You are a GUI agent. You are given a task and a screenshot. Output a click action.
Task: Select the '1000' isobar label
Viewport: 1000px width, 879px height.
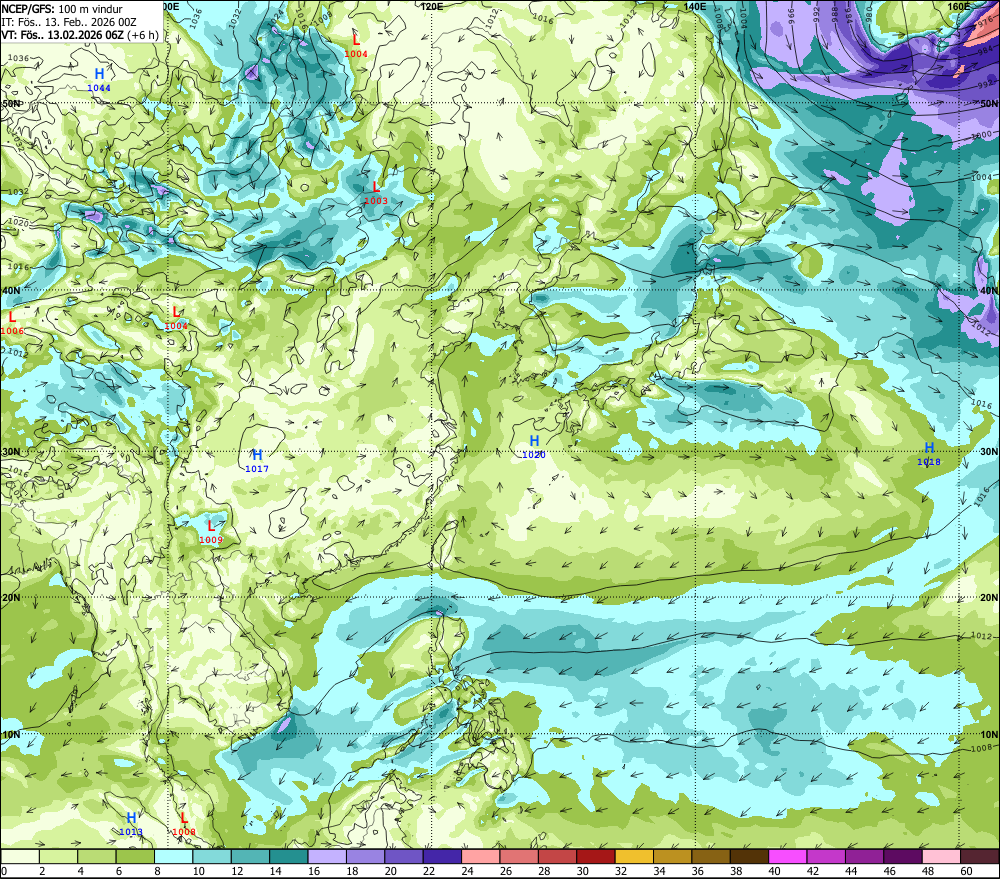pyautogui.click(x=982, y=135)
